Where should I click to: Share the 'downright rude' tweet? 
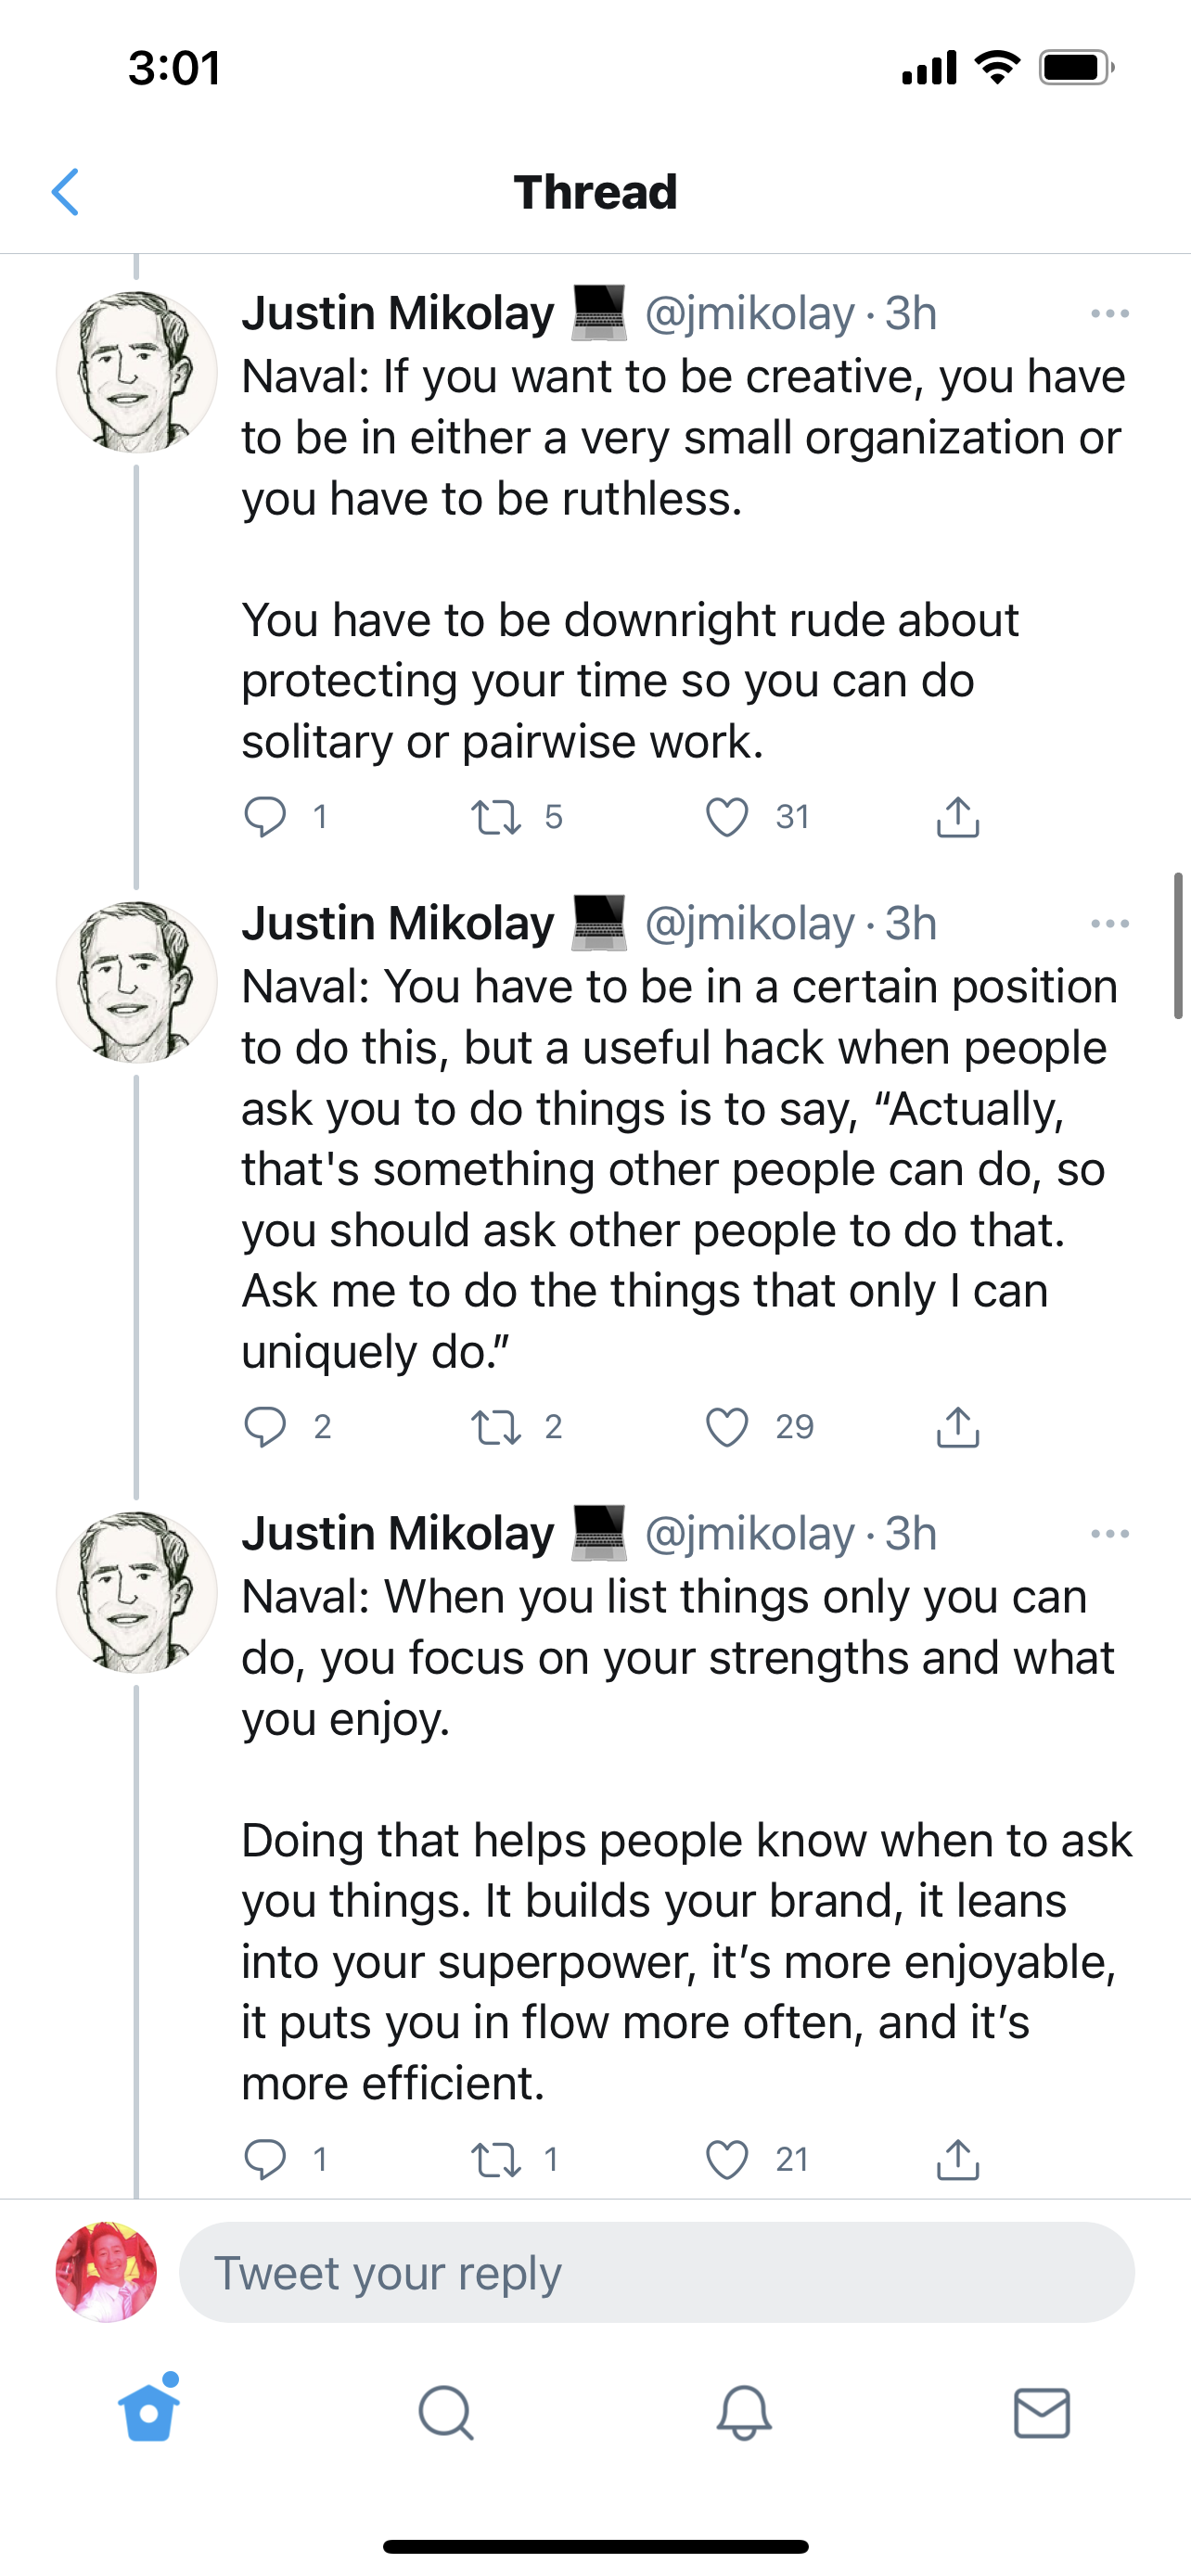point(957,817)
